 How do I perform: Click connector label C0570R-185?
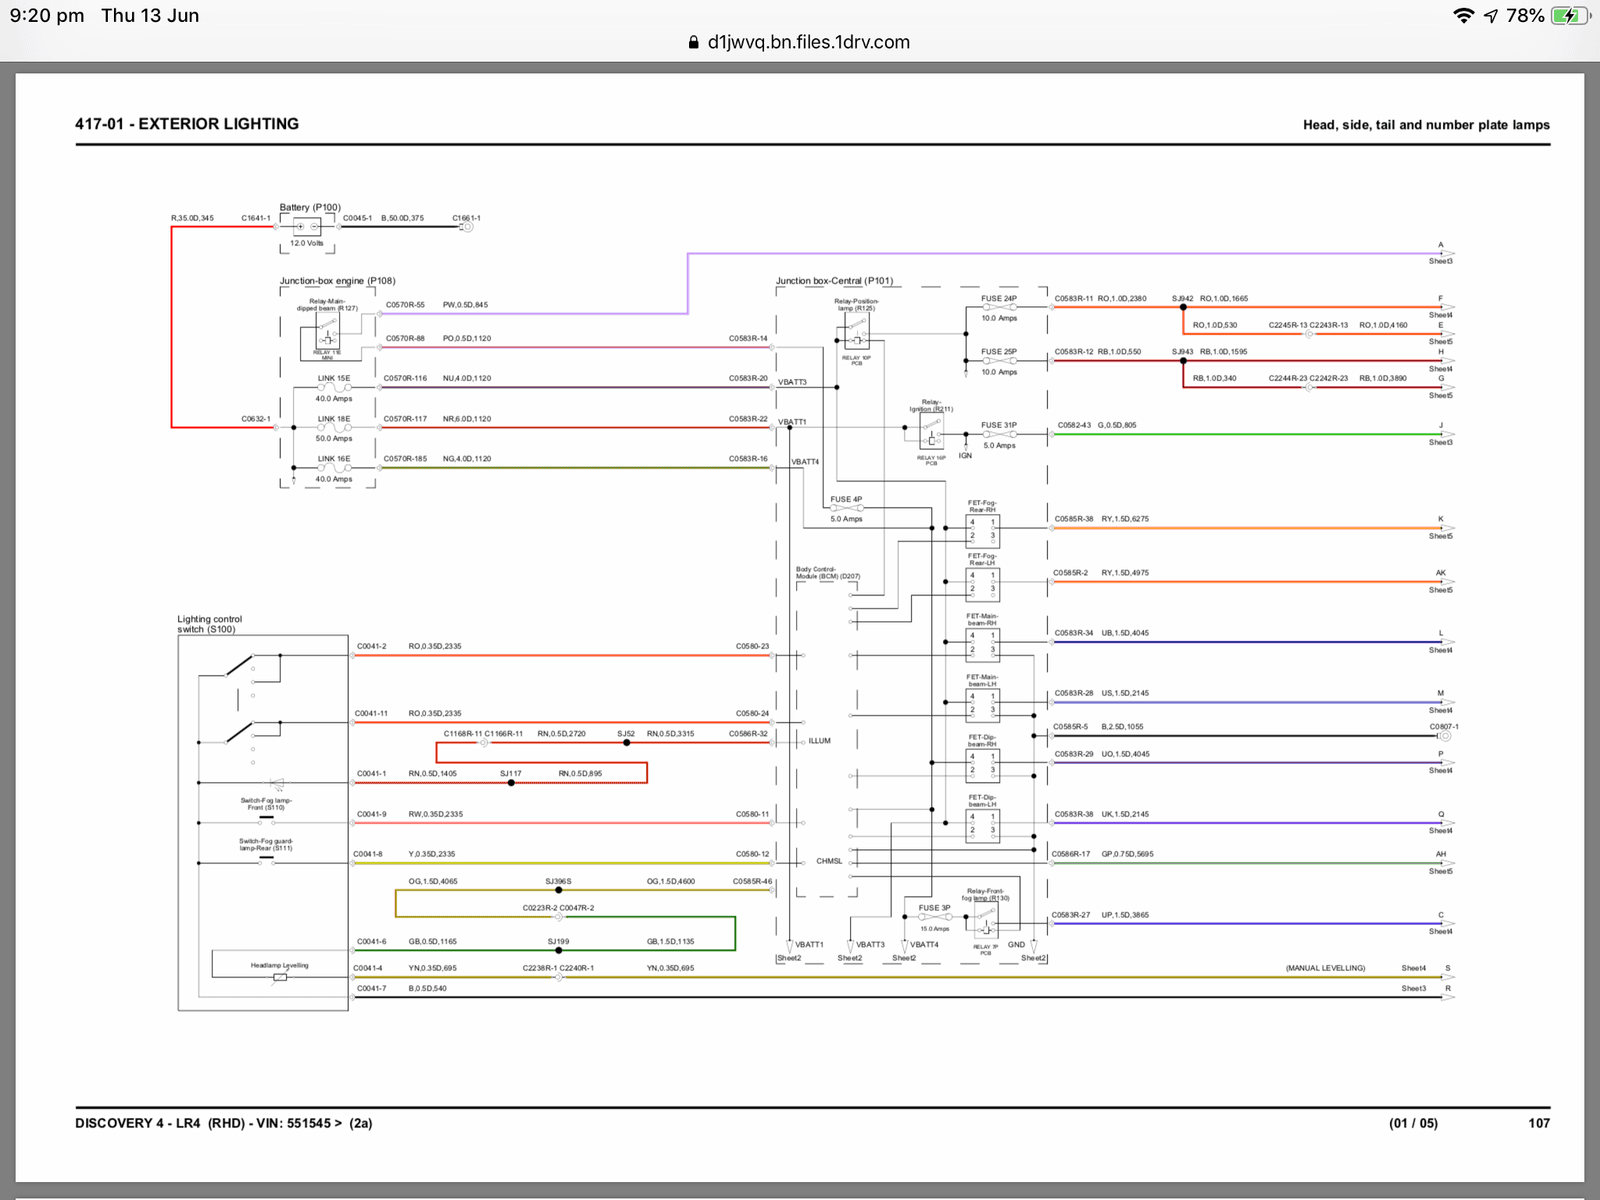tap(405, 459)
